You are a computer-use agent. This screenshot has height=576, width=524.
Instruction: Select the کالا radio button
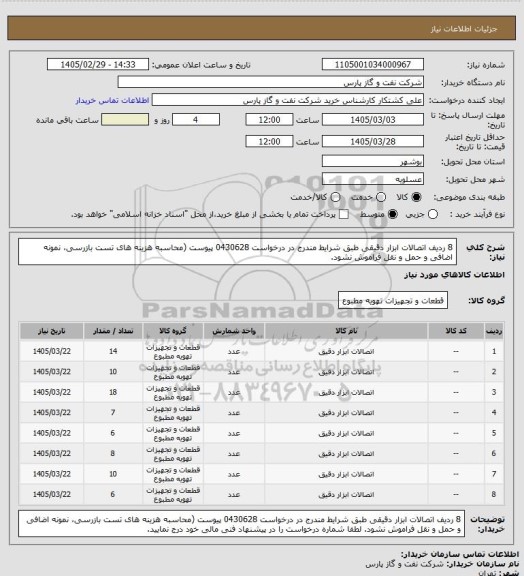(416, 197)
